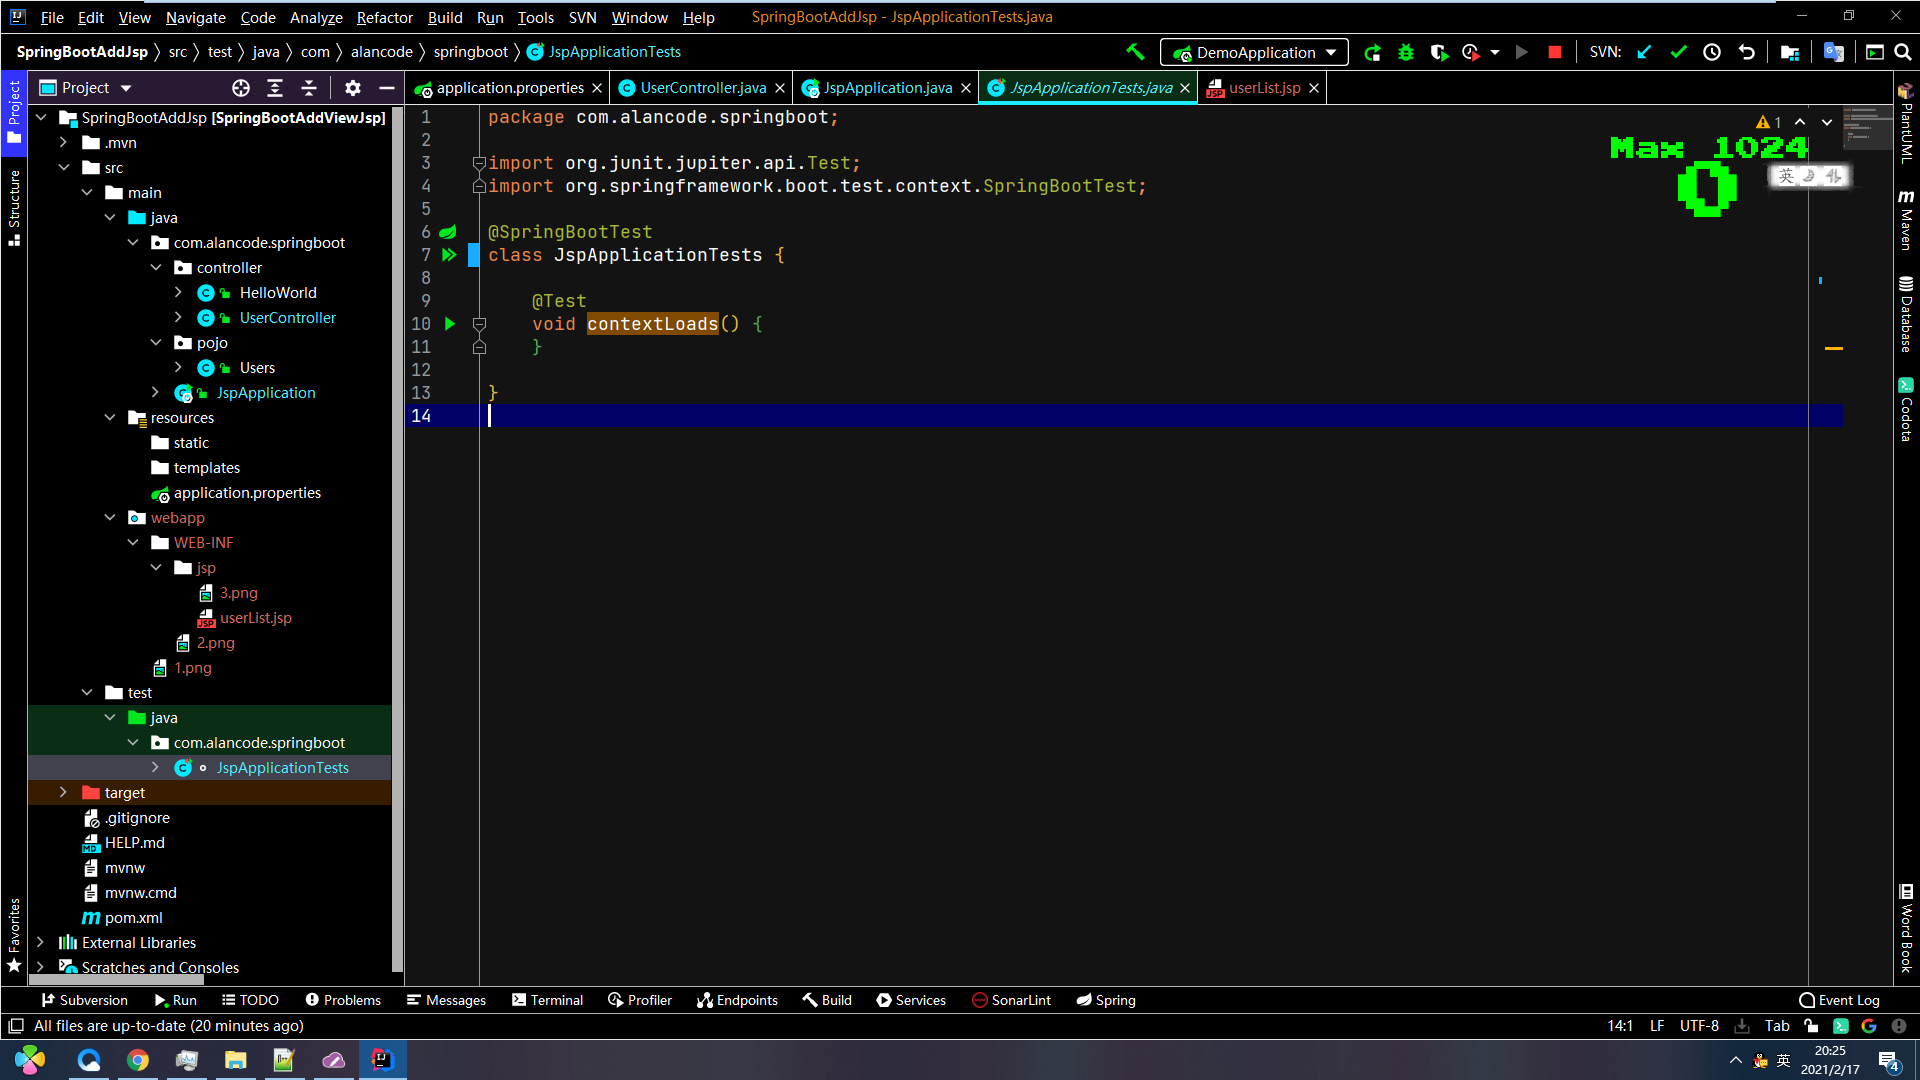Open the Translate icon in toolbar
Viewport: 1920px width, 1080px height.
(1833, 52)
